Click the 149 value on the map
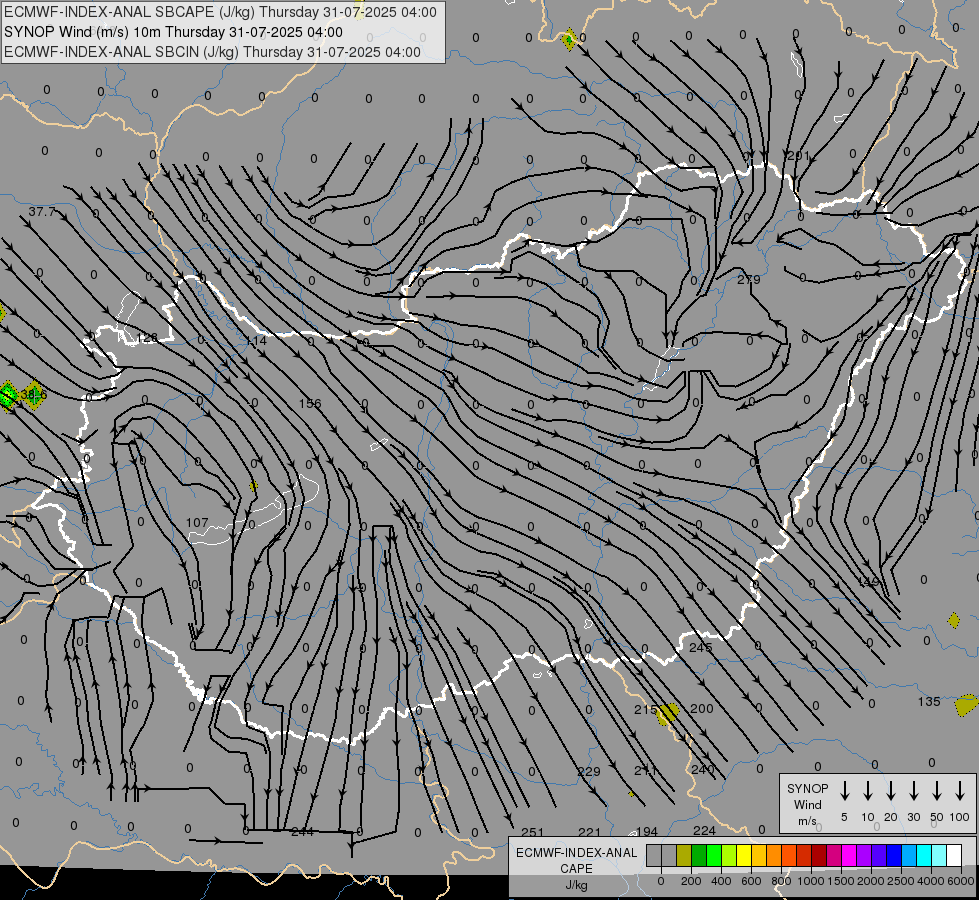 click(868, 581)
